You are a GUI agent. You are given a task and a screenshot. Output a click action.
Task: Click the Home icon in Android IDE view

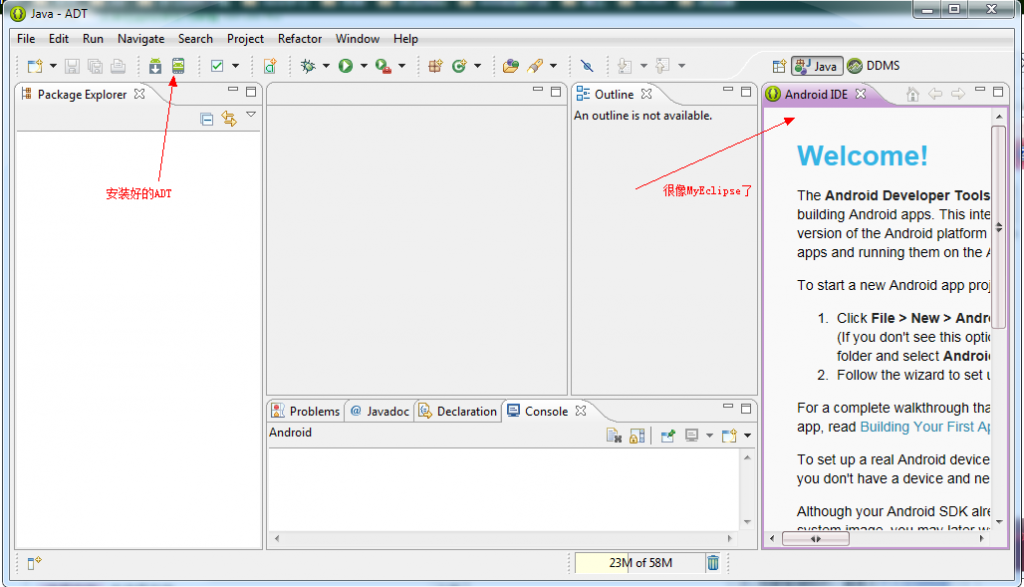(912, 95)
